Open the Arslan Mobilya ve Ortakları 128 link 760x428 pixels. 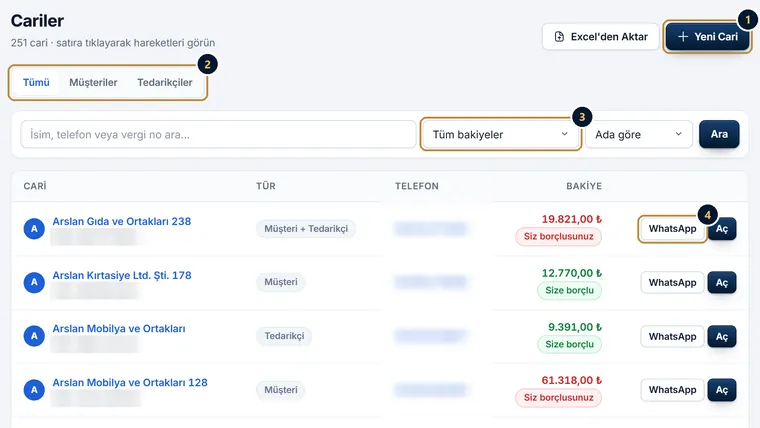[130, 382]
